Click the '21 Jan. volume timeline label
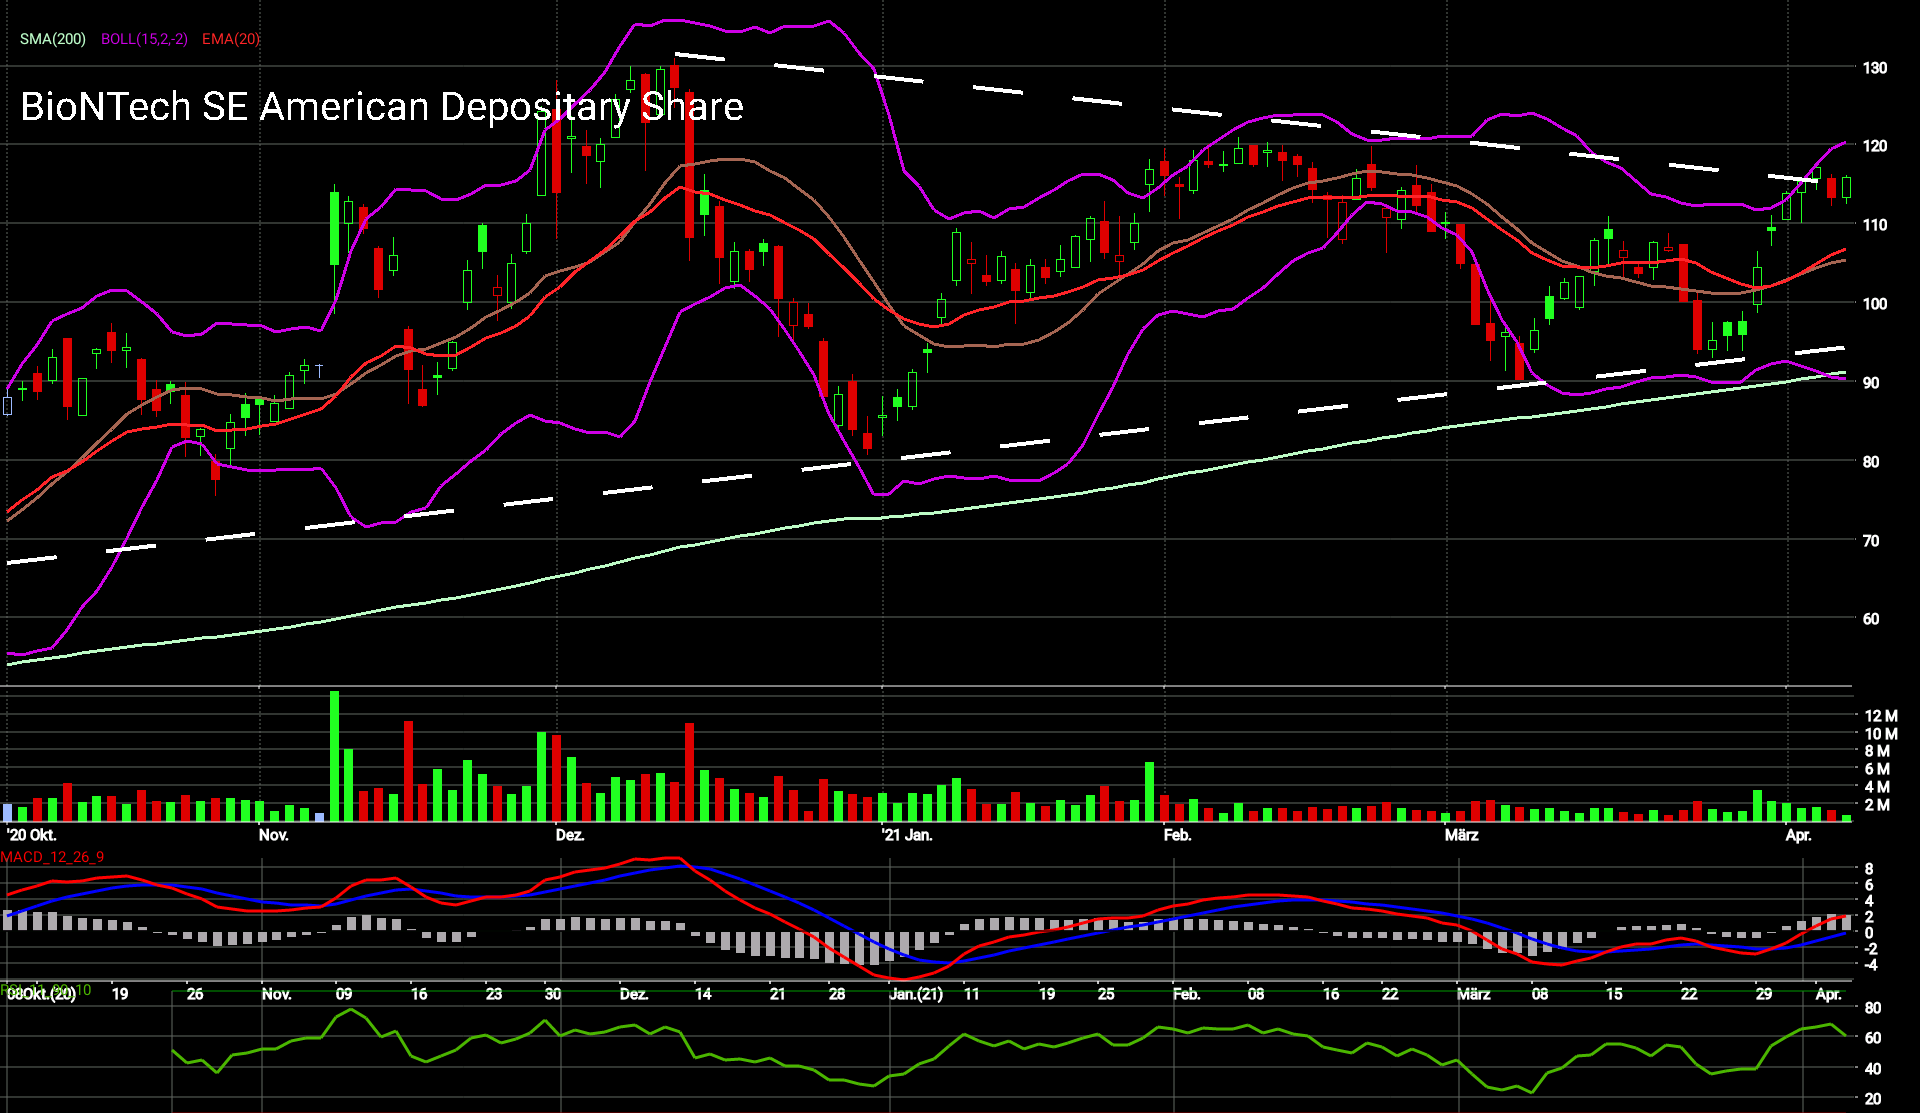The width and height of the screenshot is (1920, 1113). [x=906, y=835]
